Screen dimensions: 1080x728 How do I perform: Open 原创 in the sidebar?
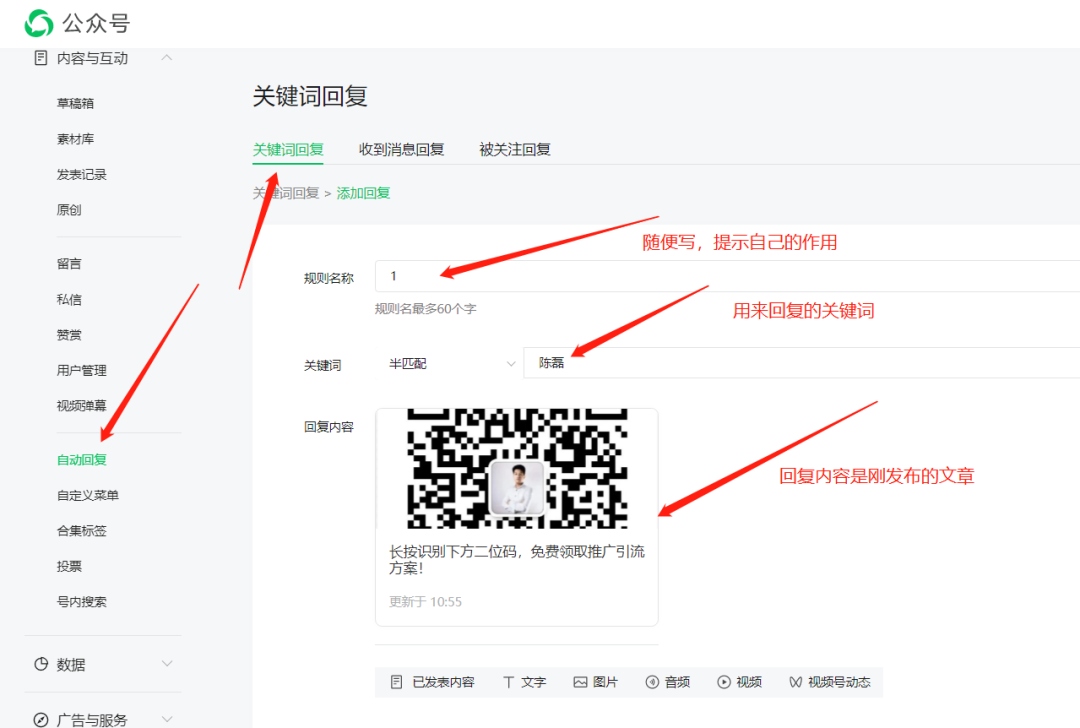coord(69,210)
